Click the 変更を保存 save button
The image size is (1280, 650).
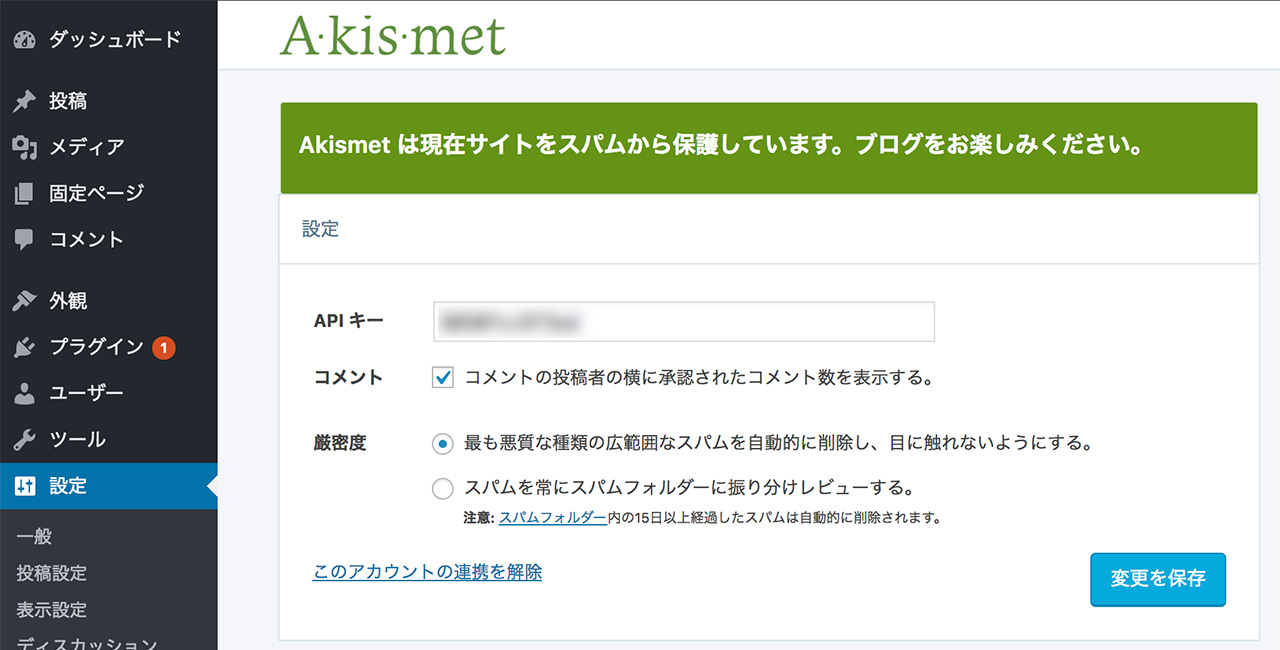pos(1157,579)
